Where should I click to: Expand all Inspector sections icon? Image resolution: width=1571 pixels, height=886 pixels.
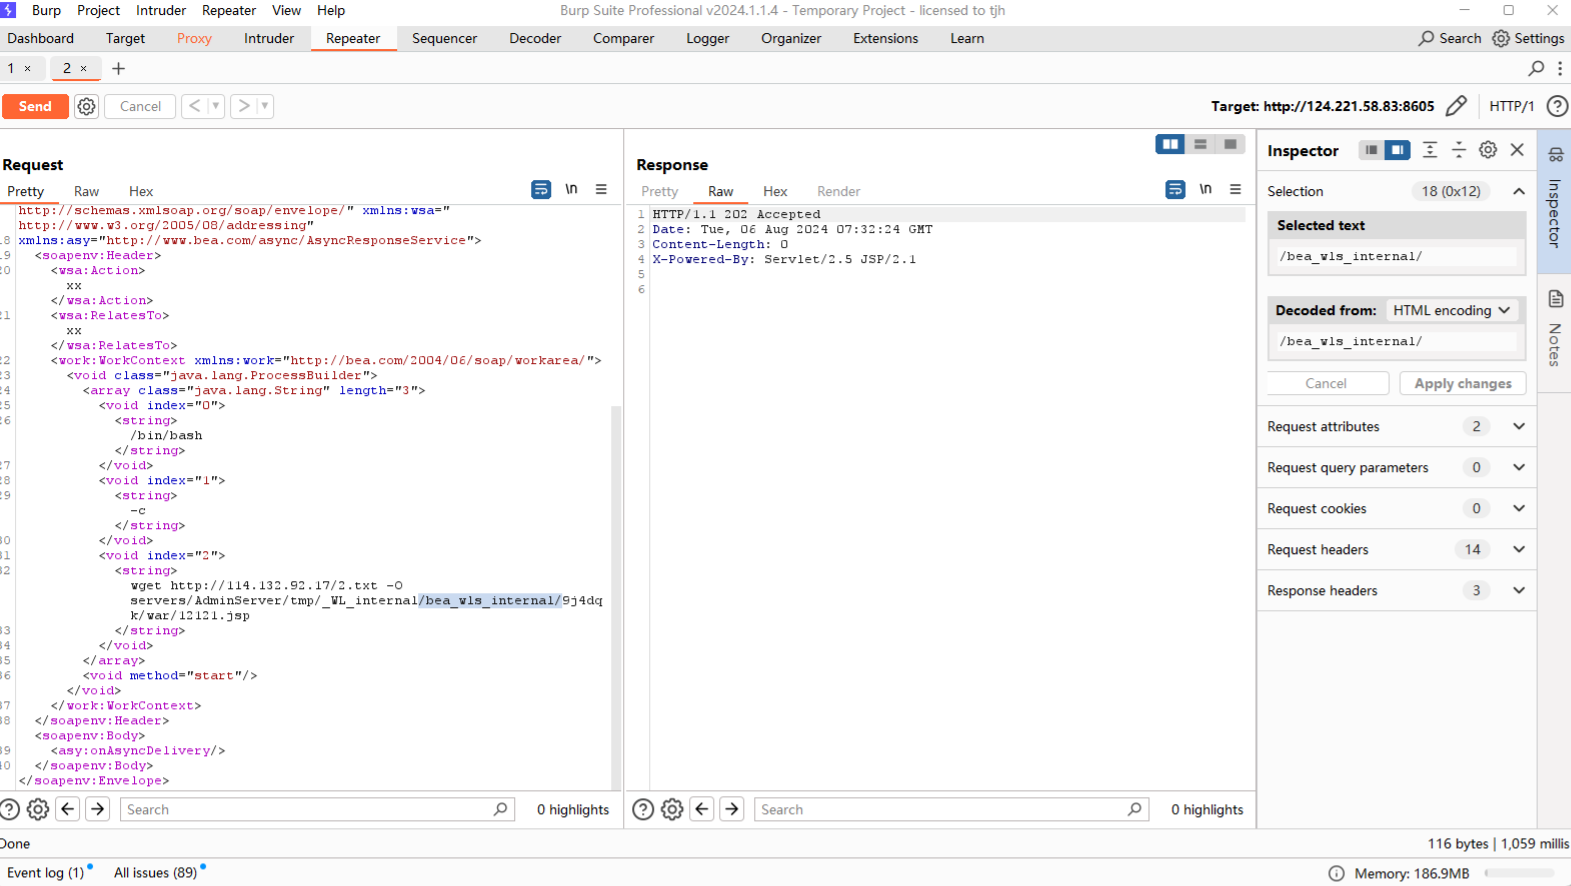coord(1430,150)
